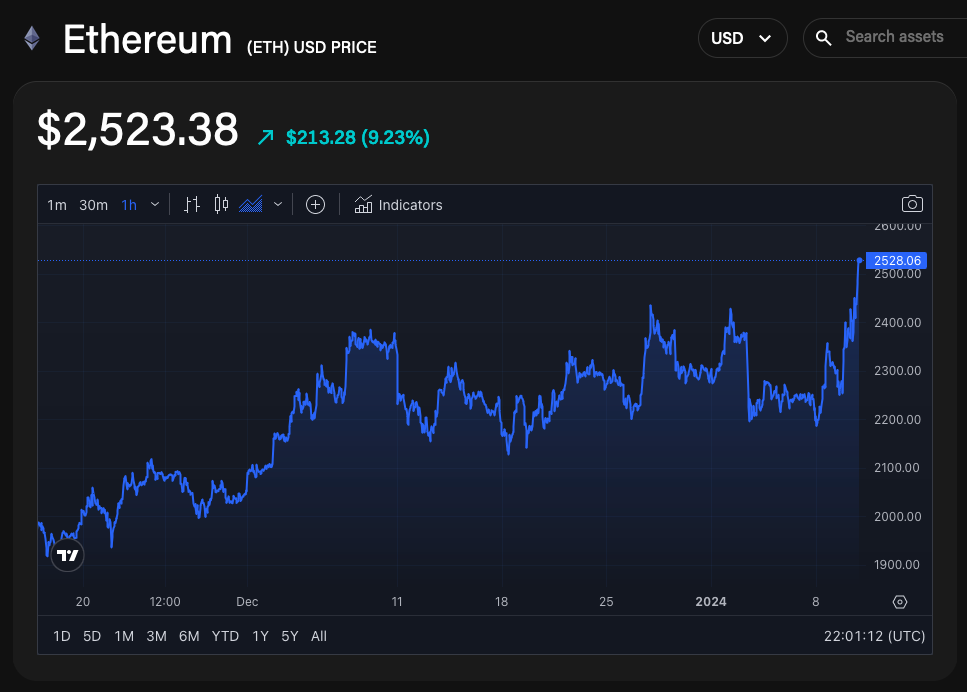Click the TradingView logo on chart
Screen dimensions: 967x692
[x=67, y=555]
